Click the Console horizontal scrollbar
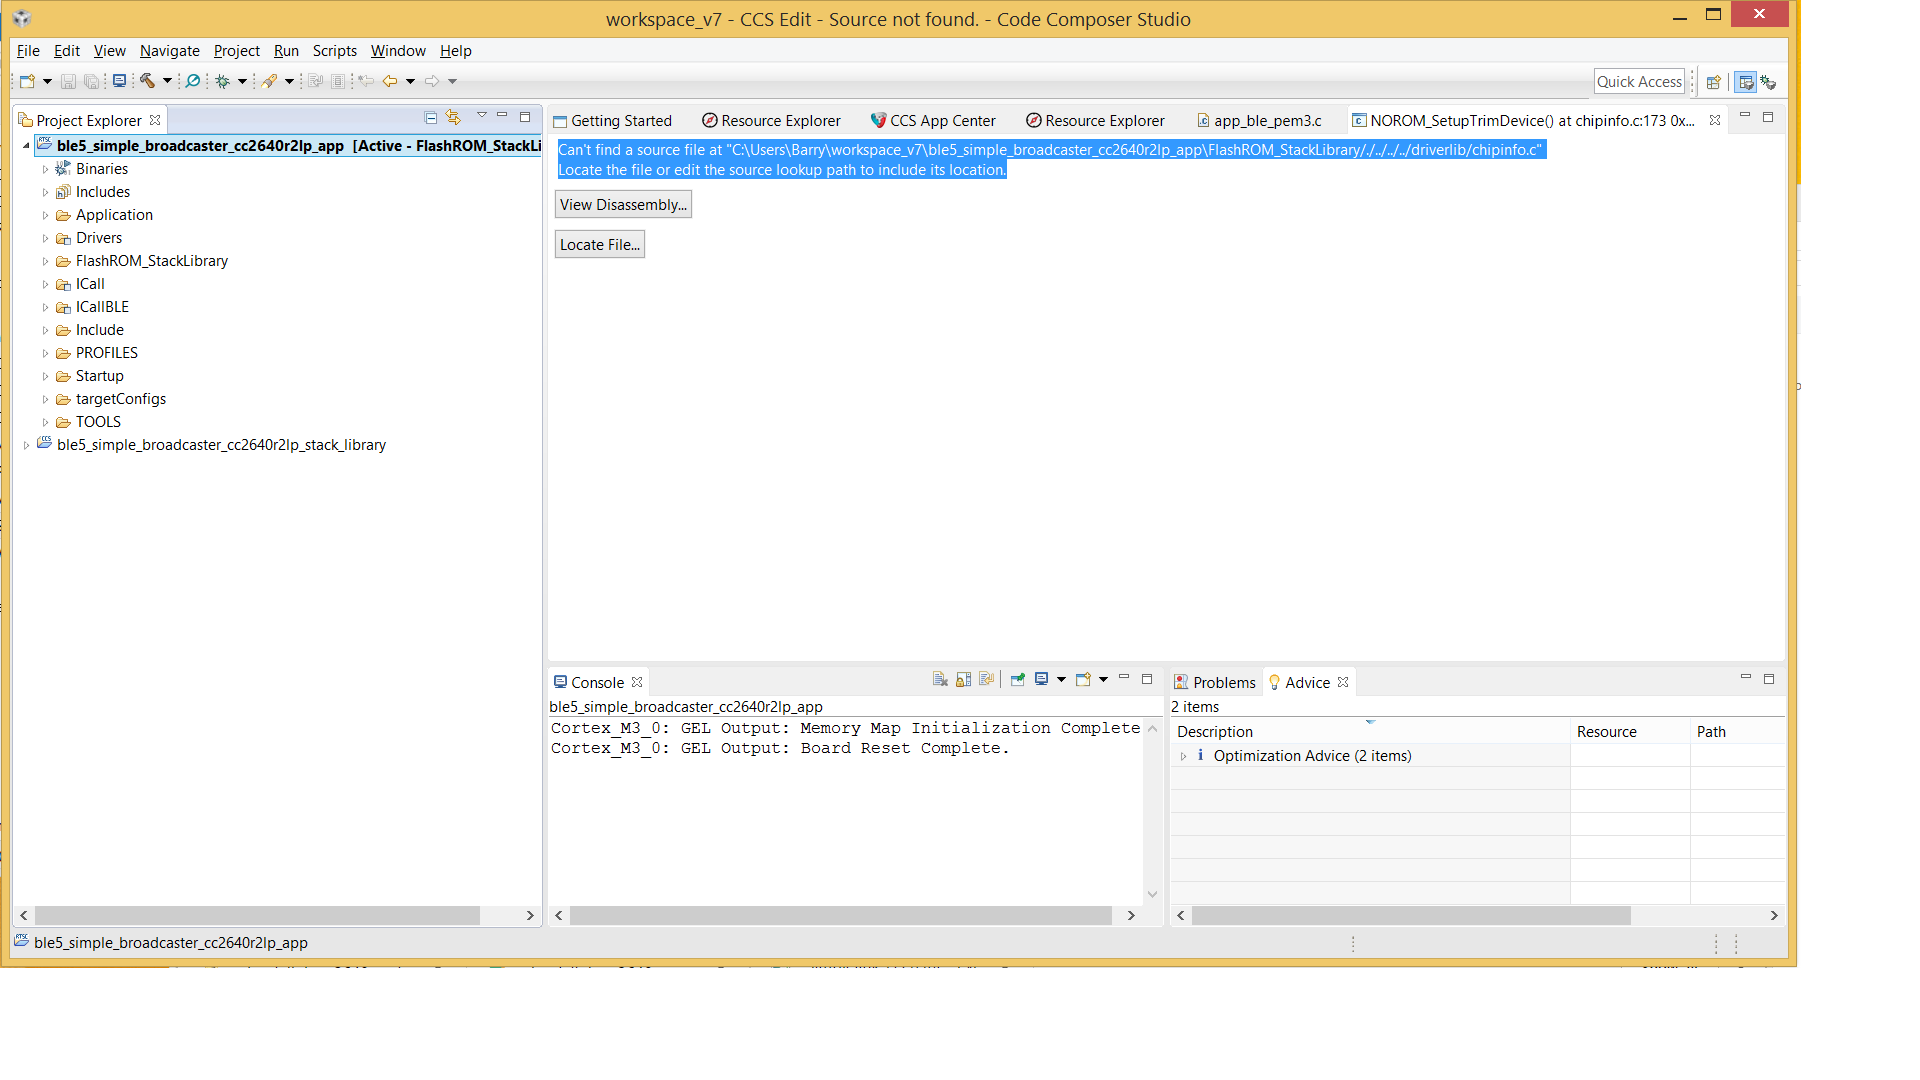The height and width of the screenshot is (1080, 1920). click(x=840, y=916)
